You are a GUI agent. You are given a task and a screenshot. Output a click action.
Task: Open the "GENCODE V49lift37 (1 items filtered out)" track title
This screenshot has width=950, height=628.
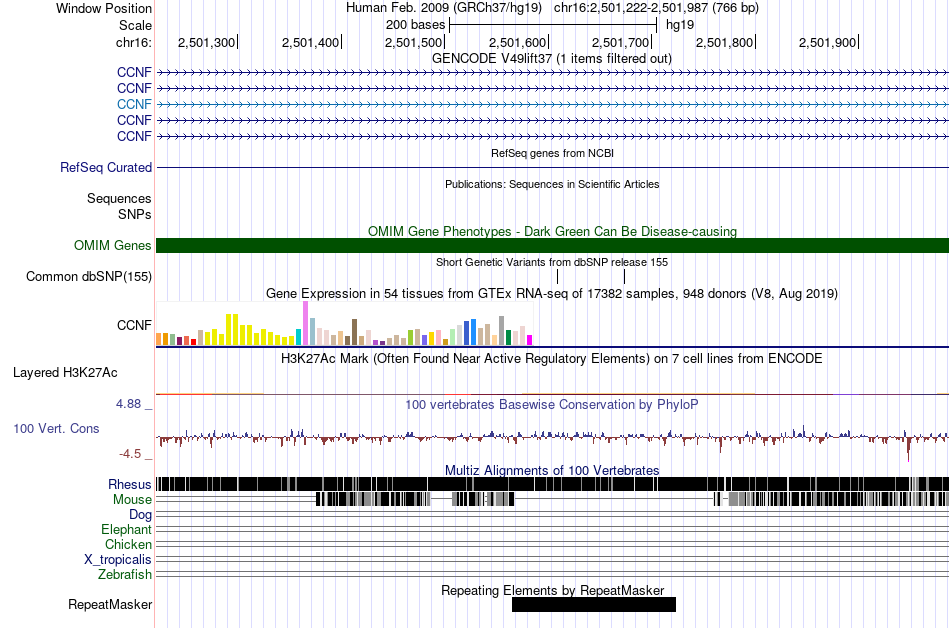click(x=552, y=59)
